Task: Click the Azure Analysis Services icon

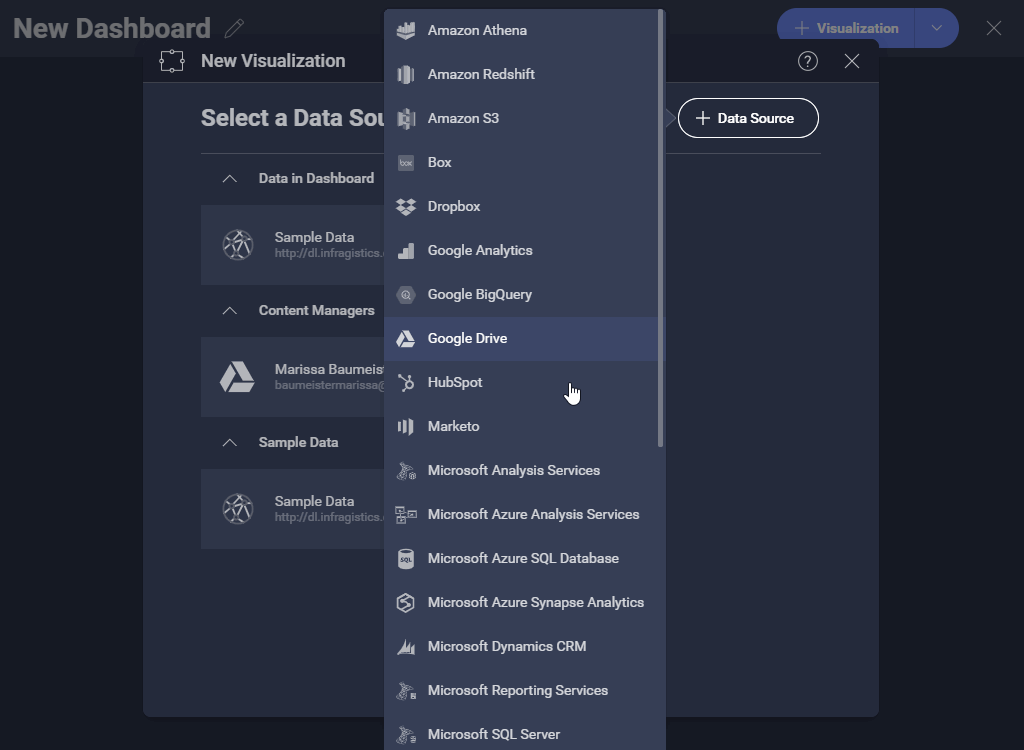Action: tap(406, 515)
